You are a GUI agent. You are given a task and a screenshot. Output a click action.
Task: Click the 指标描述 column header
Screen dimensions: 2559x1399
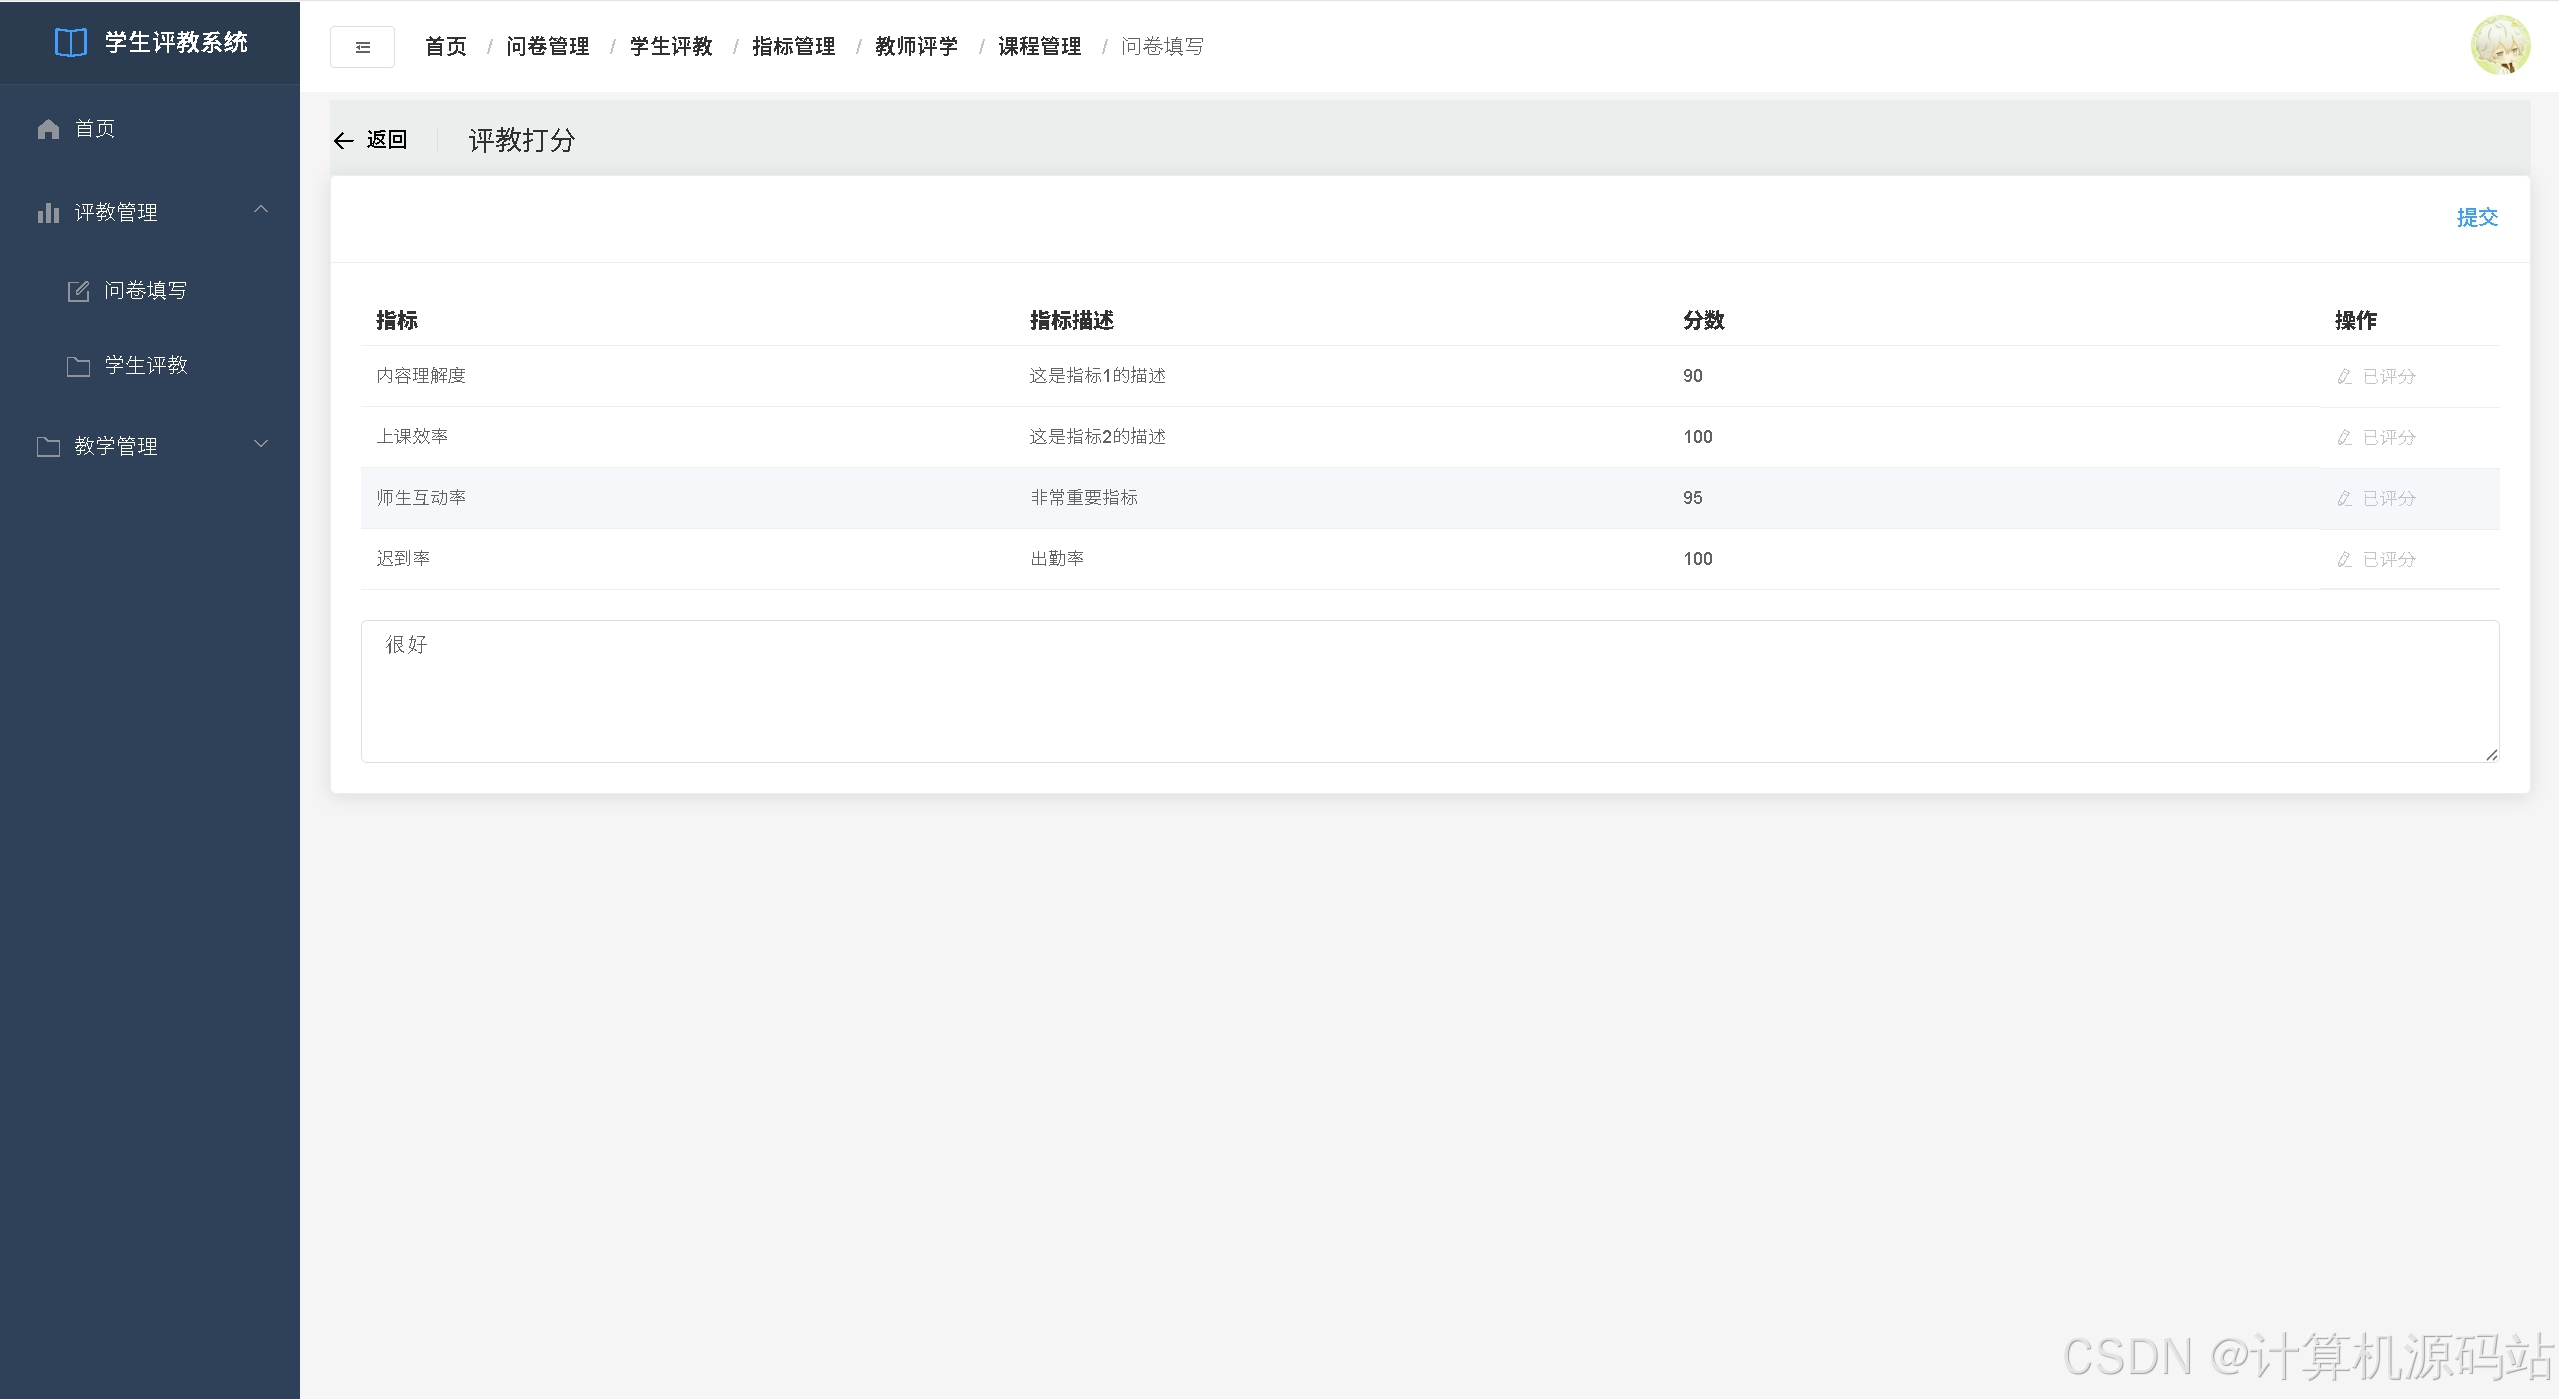[1071, 321]
